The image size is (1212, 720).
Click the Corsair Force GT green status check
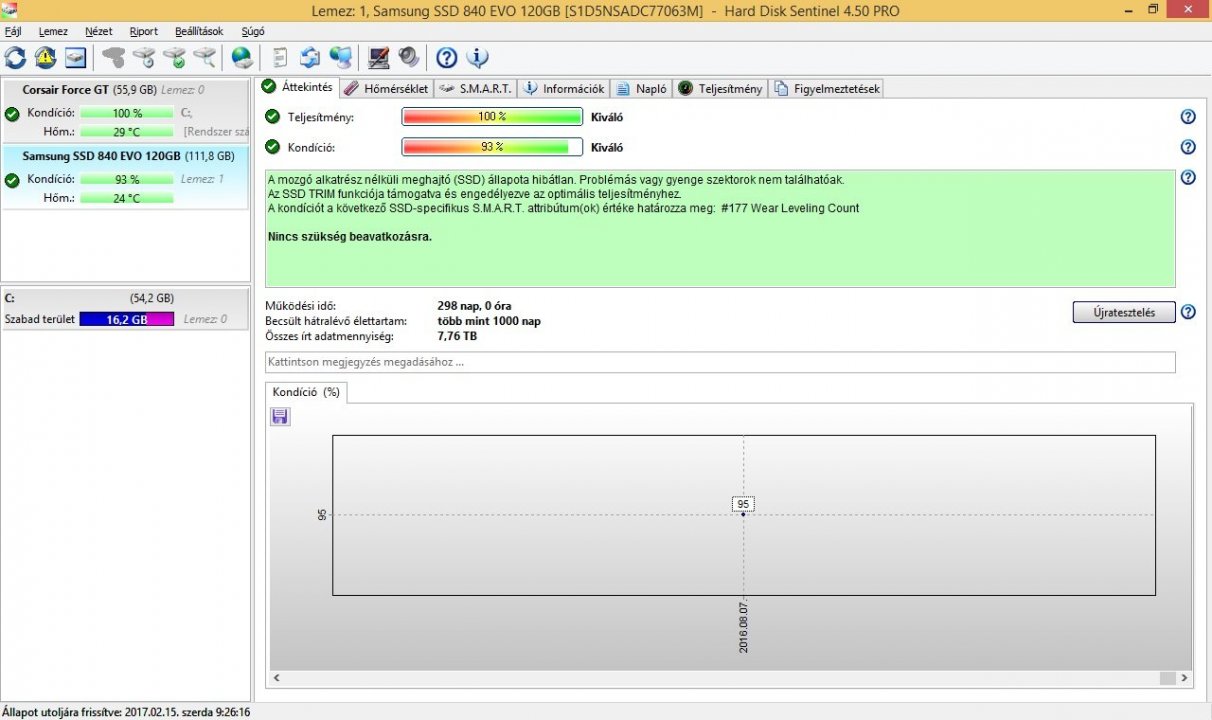12,115
